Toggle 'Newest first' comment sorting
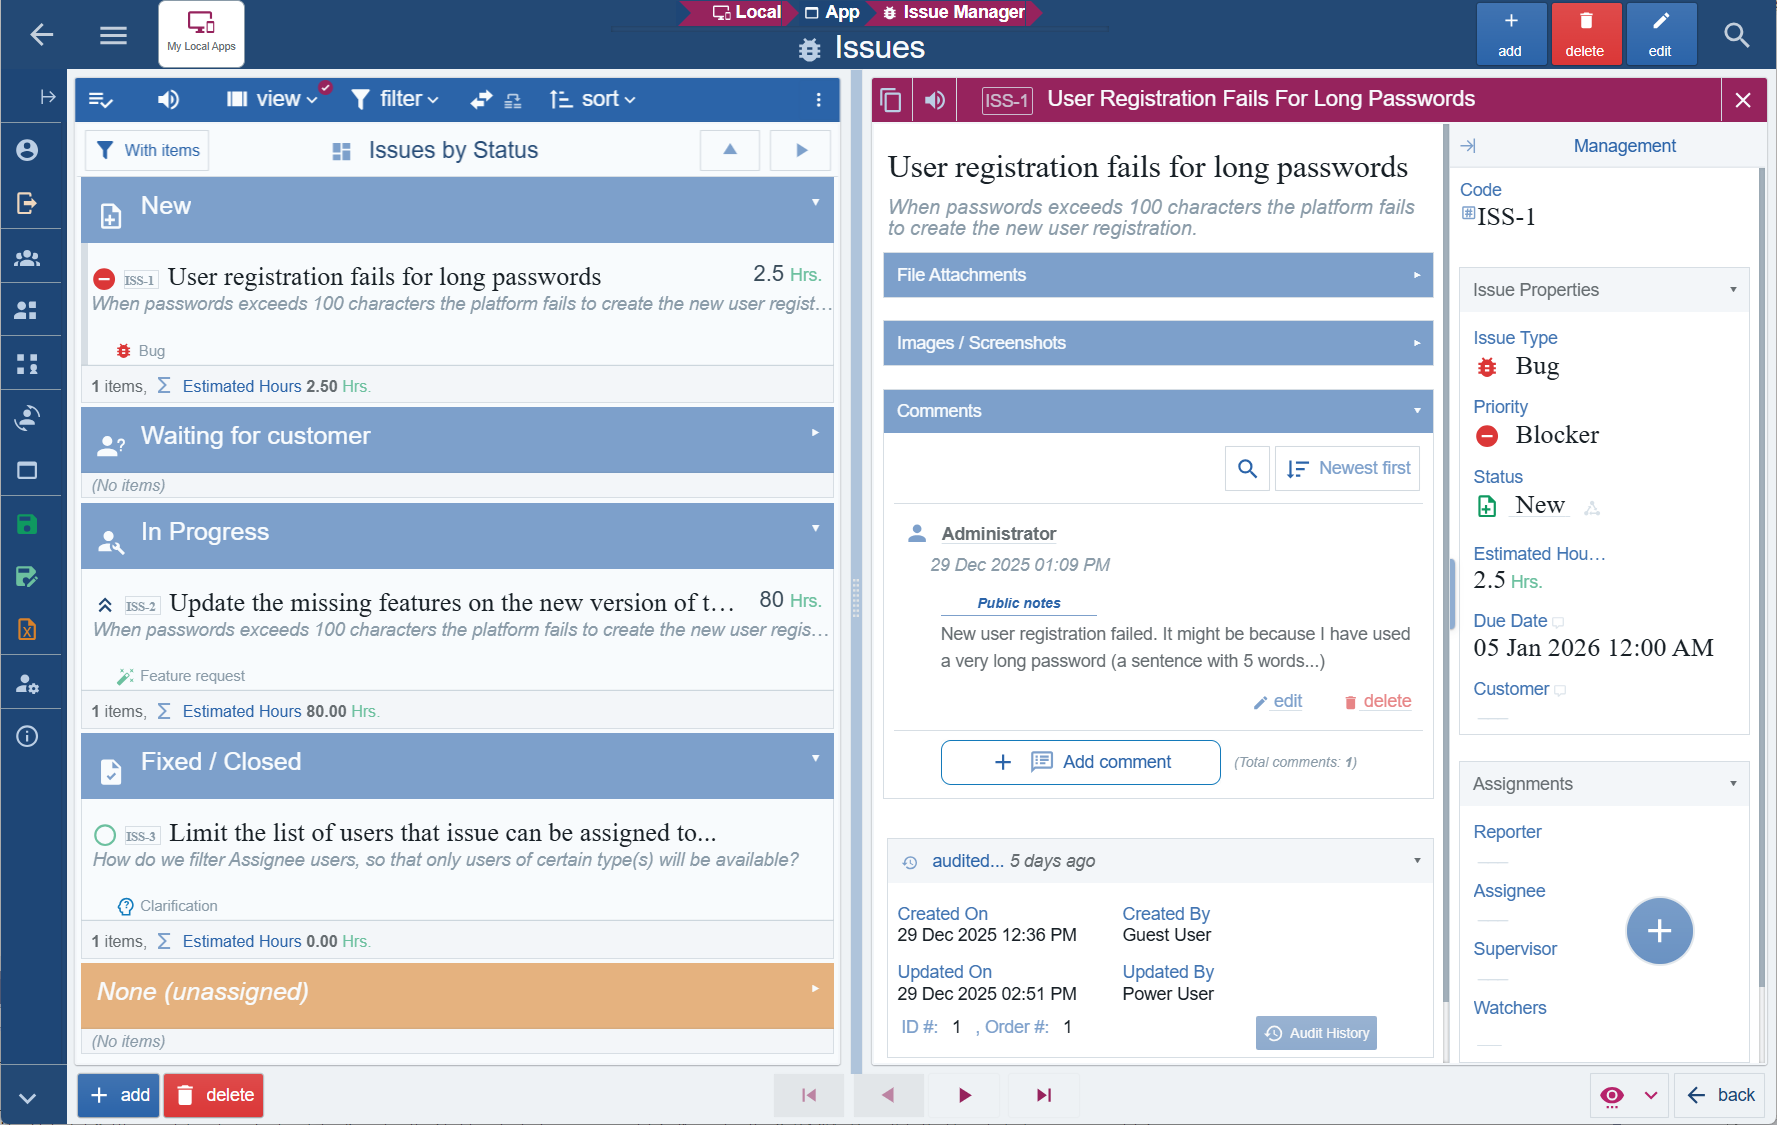The height and width of the screenshot is (1125, 1777). [x=1347, y=468]
